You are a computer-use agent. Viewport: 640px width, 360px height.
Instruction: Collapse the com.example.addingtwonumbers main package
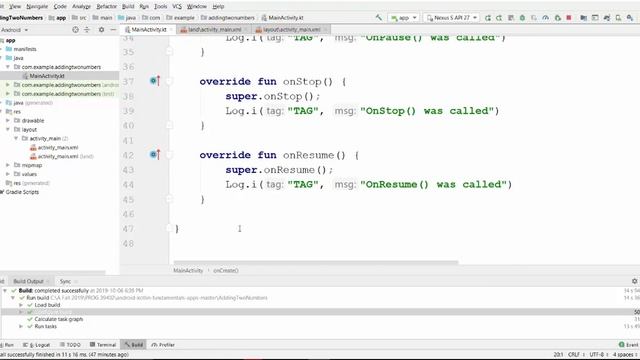point(8,67)
